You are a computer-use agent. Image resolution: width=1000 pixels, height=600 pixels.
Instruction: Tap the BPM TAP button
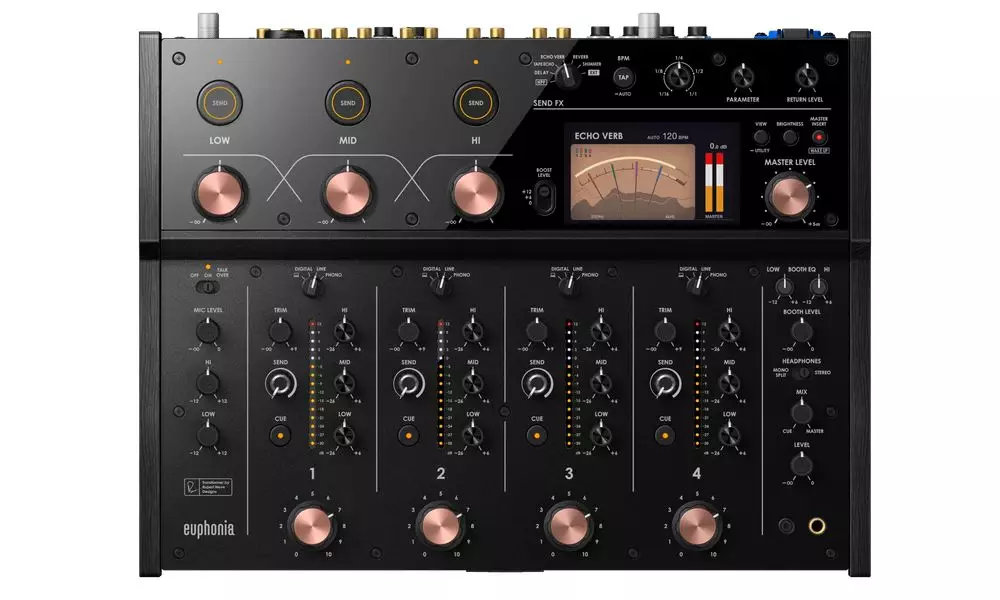[623, 77]
